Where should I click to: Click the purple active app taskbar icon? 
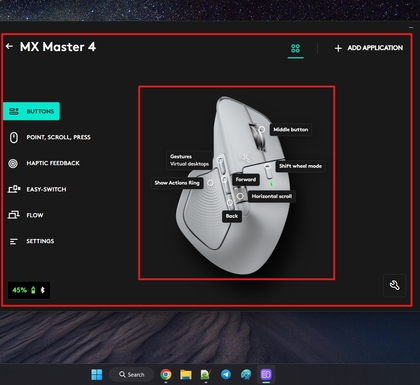[x=266, y=375]
